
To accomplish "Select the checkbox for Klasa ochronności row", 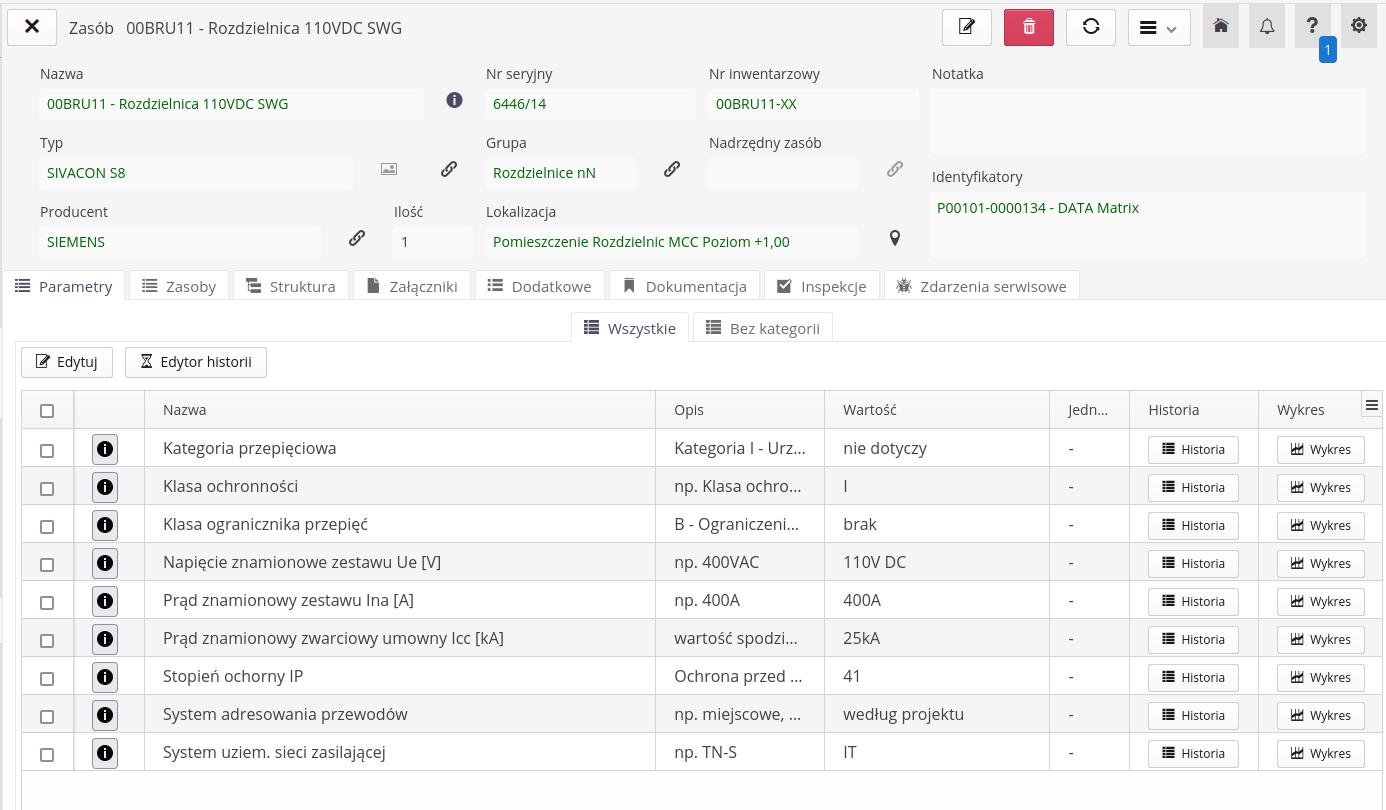I will tap(47, 488).
